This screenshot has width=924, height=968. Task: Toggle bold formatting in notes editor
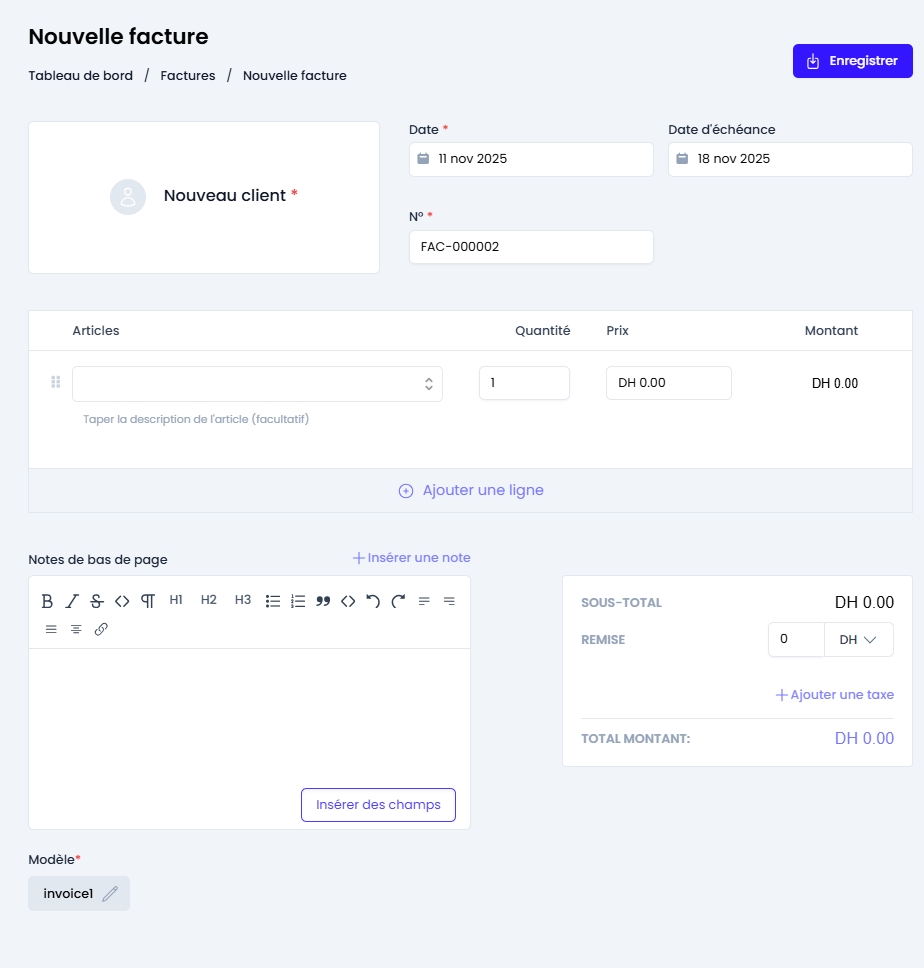[47, 601]
